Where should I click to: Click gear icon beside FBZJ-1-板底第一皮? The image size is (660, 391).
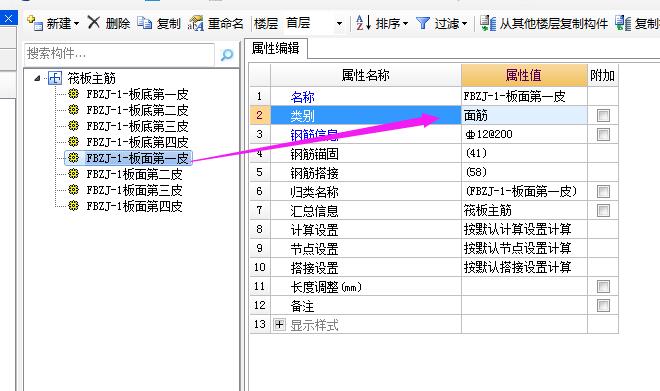74,94
